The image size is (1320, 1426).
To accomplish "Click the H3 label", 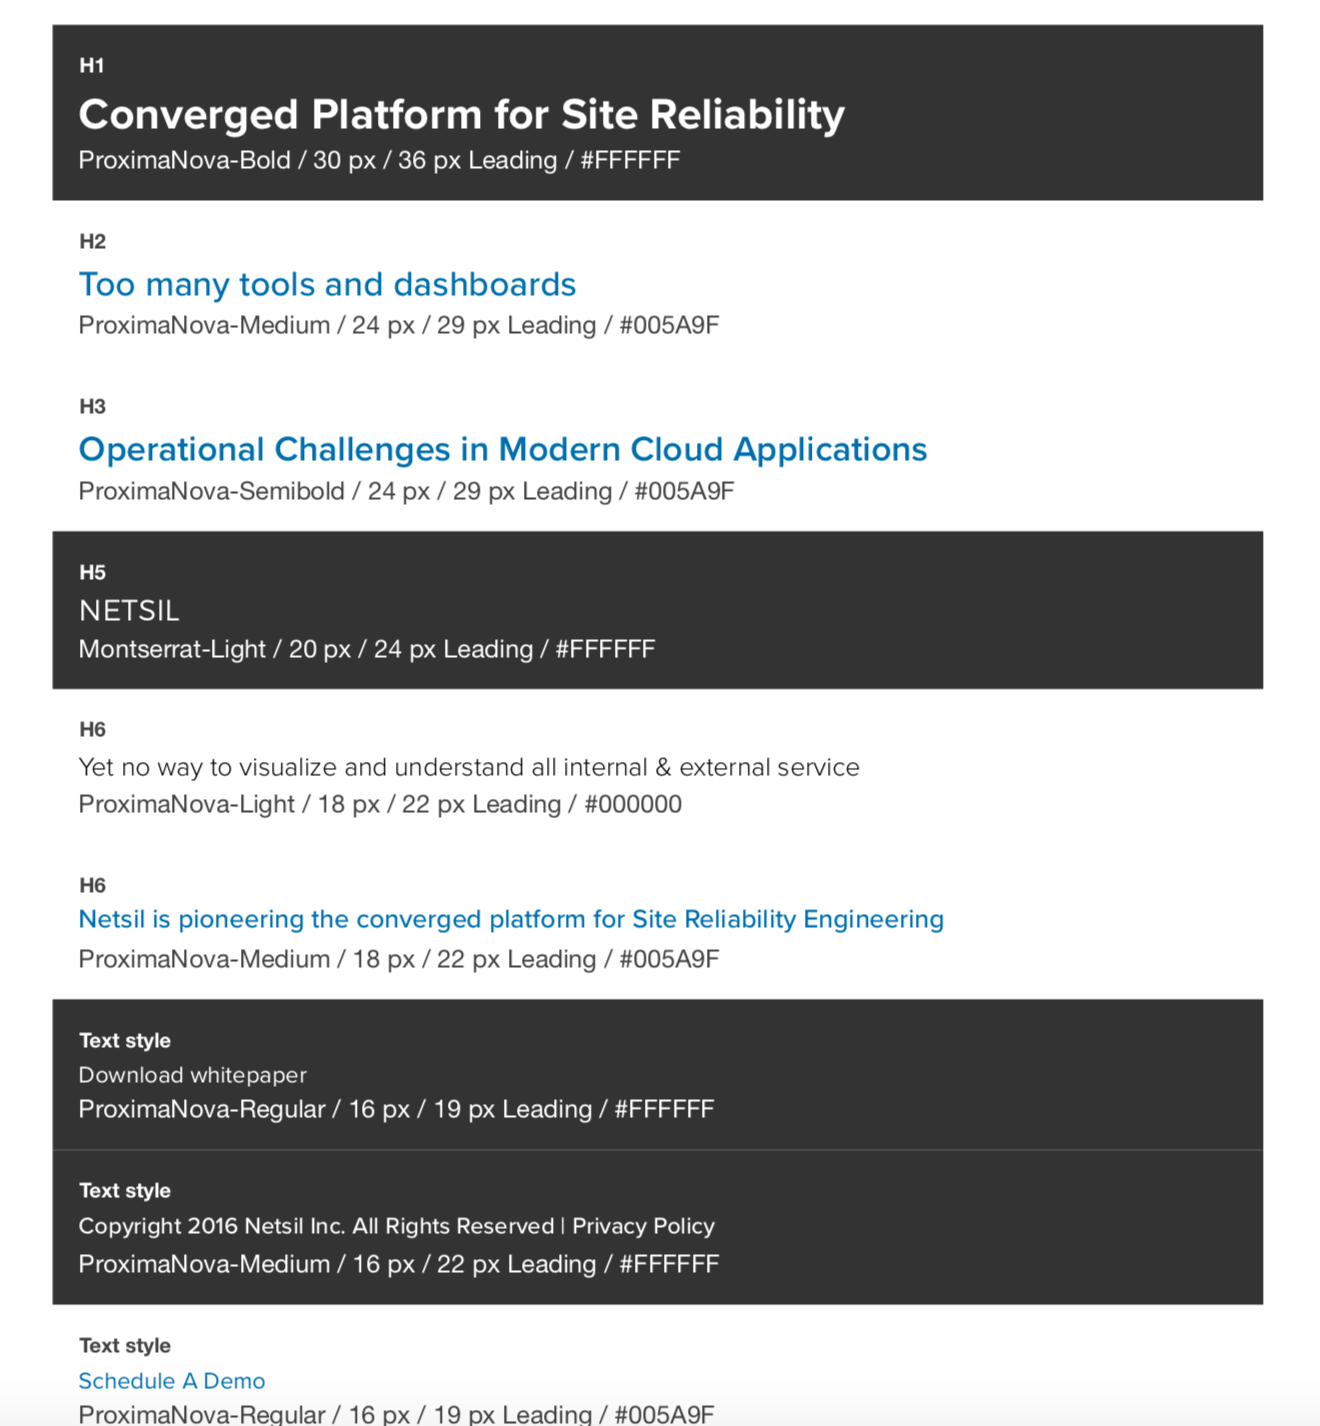I will point(92,406).
